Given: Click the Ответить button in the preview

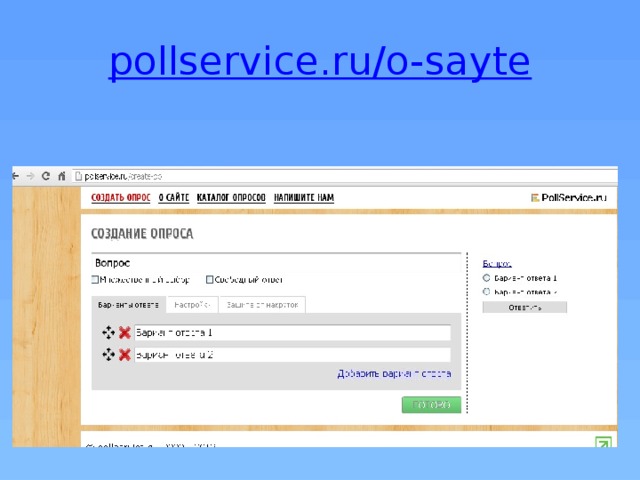Looking at the screenshot, I should coord(524,307).
